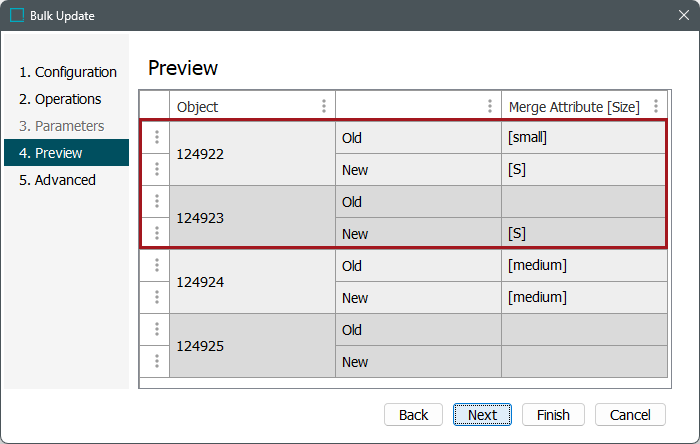Image resolution: width=700 pixels, height=444 pixels.
Task: Click row handle for 124925 New row
Action: click(156, 362)
